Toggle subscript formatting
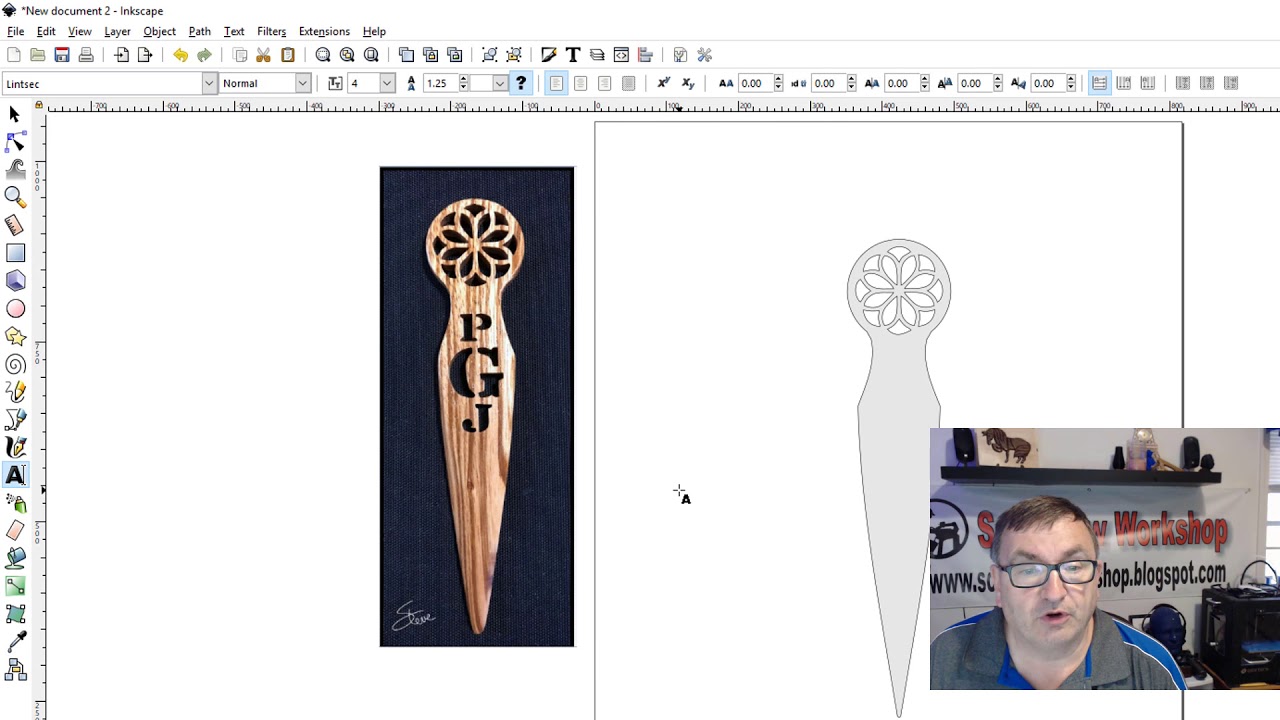This screenshot has width=1280, height=720. (687, 83)
